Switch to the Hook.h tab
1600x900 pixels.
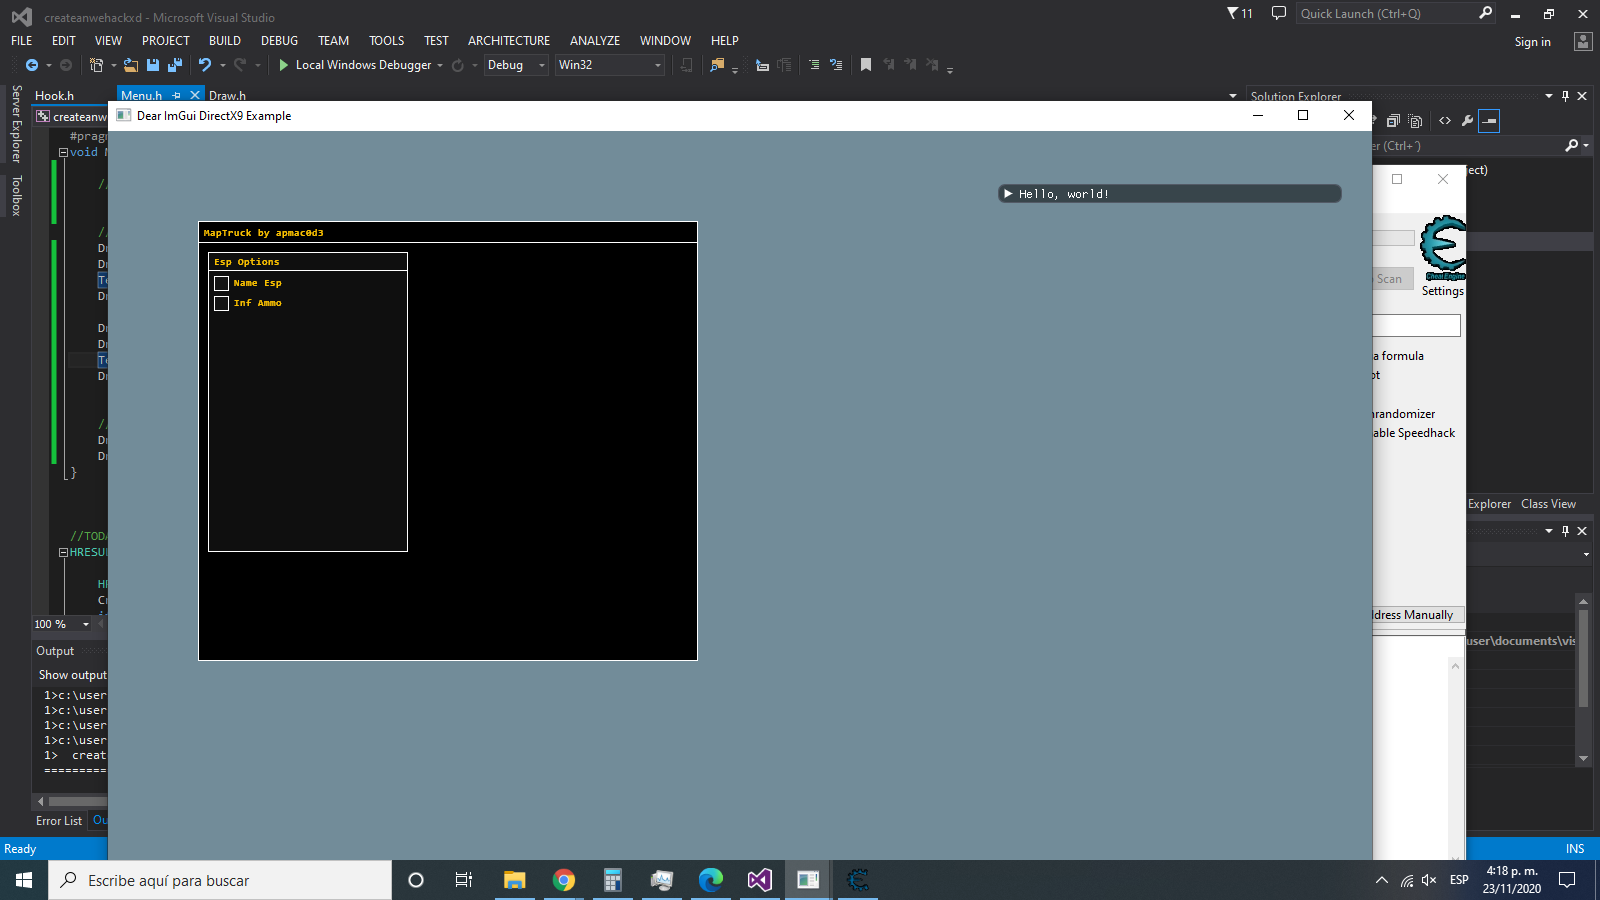55,96
